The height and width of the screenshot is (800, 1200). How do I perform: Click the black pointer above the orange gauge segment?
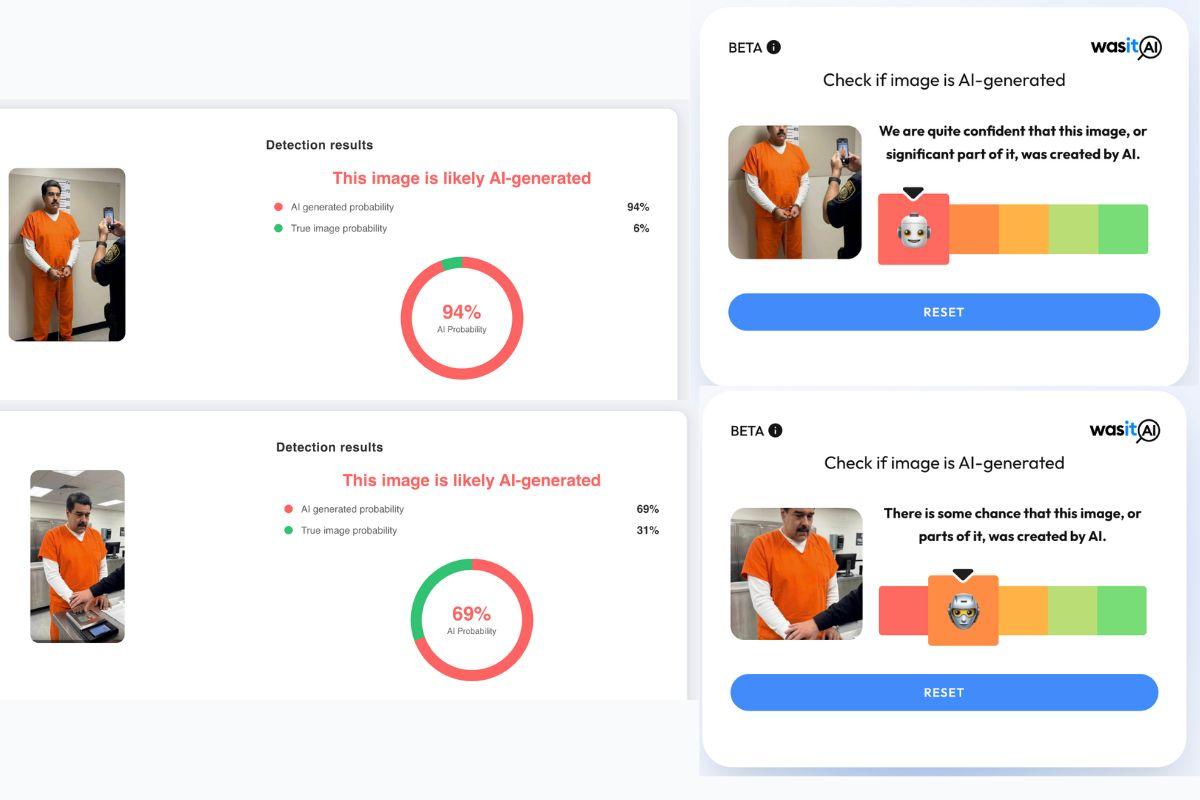click(962, 575)
